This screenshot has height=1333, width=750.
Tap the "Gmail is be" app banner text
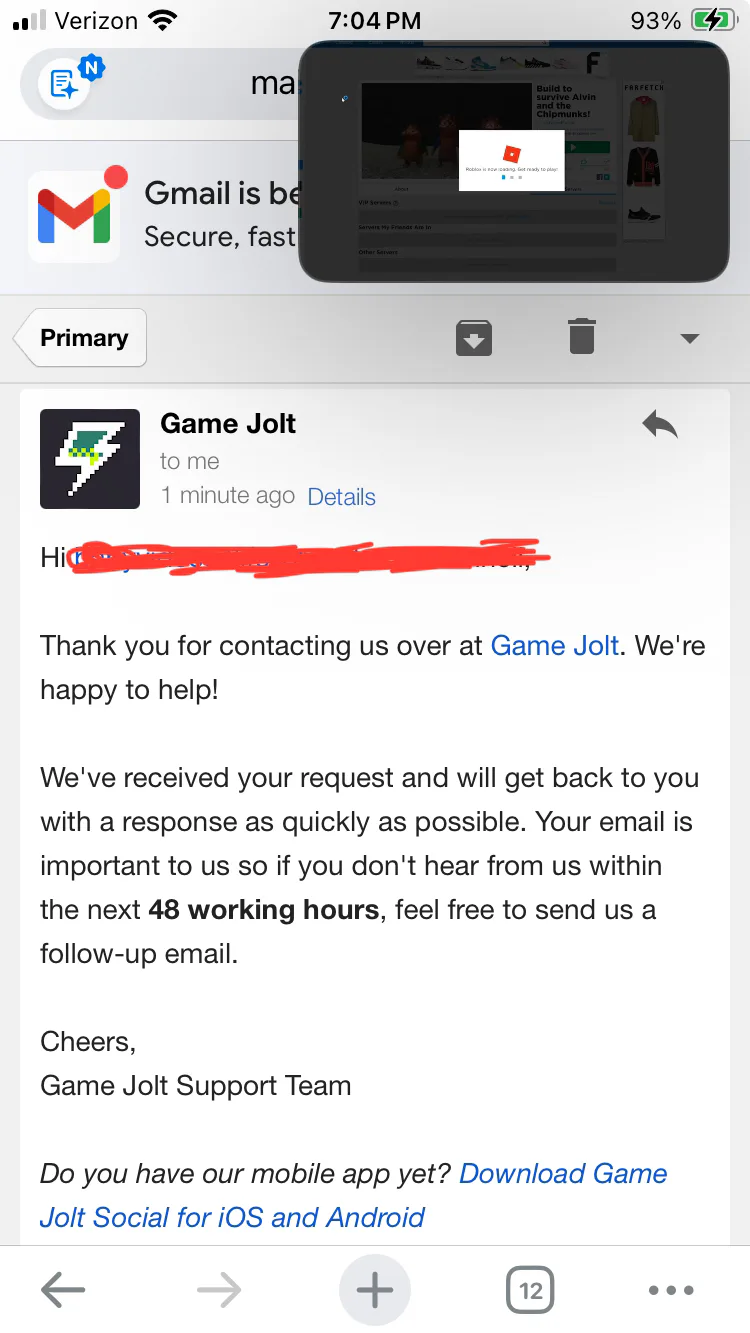pyautogui.click(x=222, y=193)
